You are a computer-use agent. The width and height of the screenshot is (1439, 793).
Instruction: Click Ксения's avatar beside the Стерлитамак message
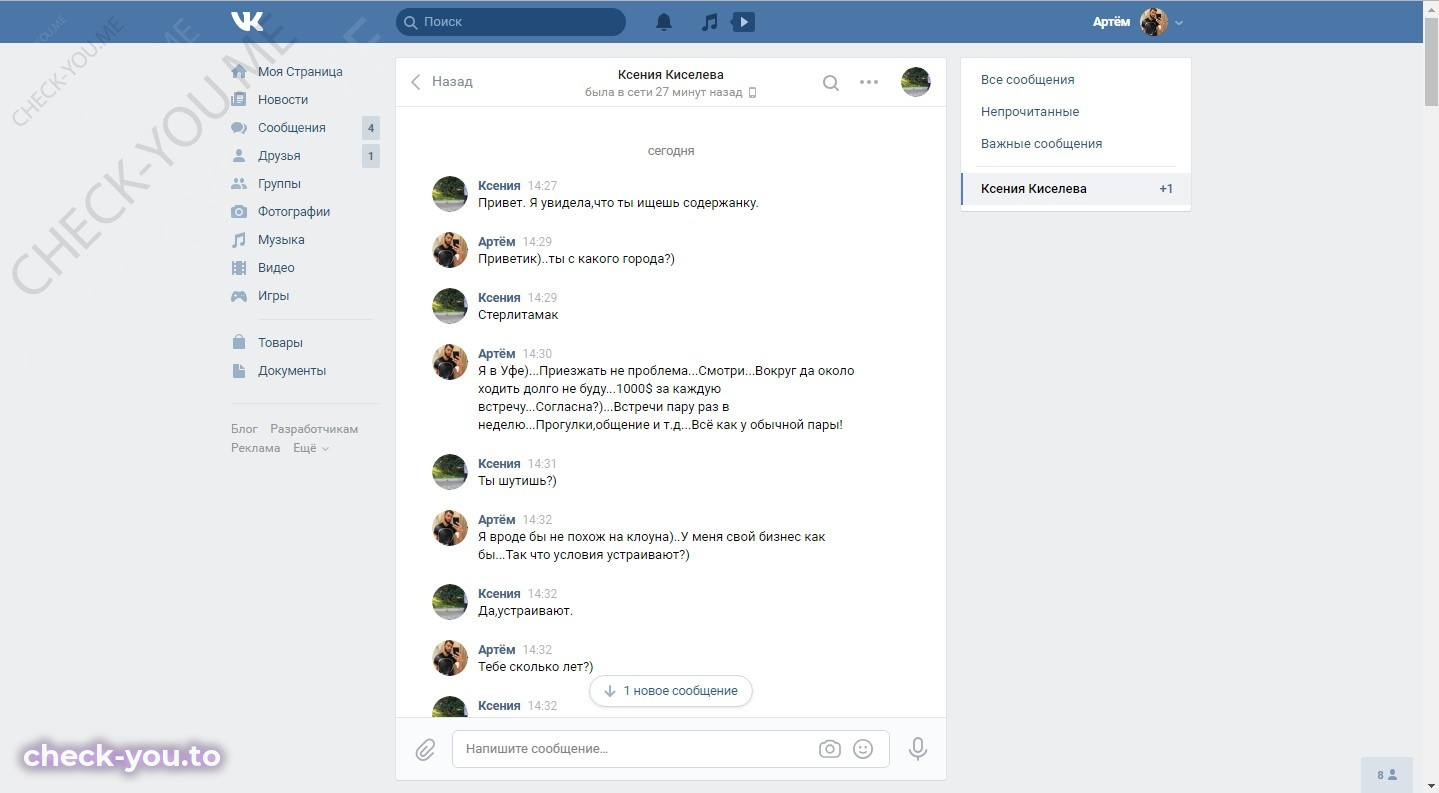coord(450,306)
